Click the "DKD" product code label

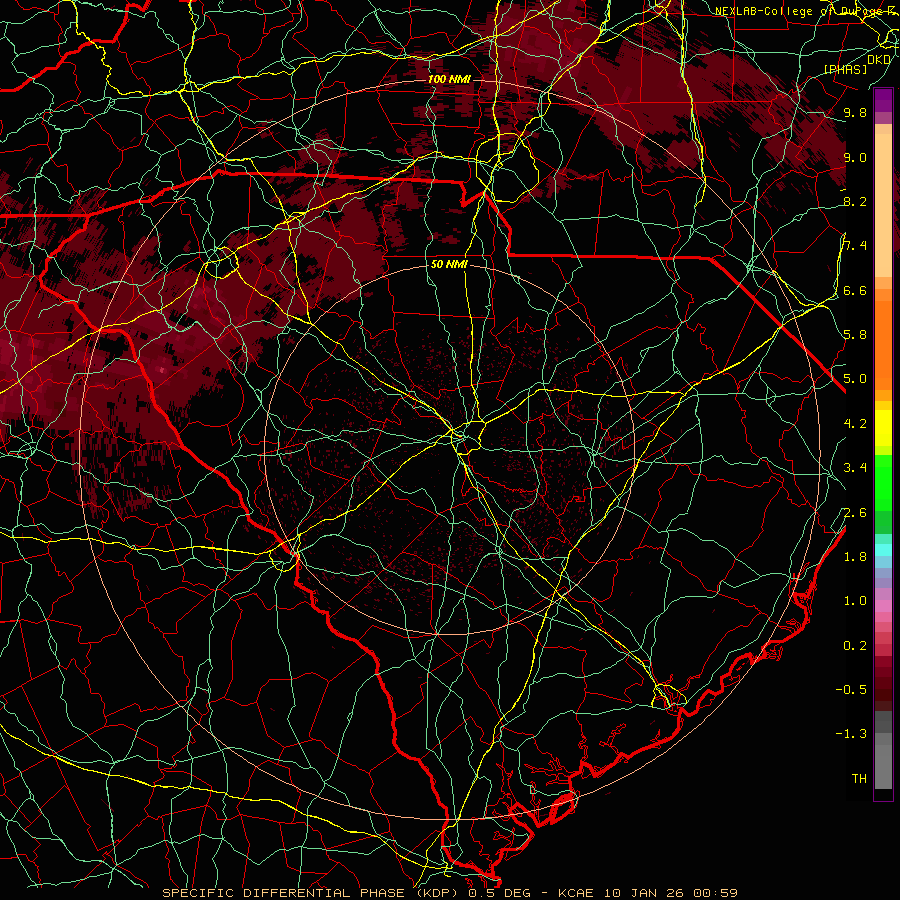879,59
